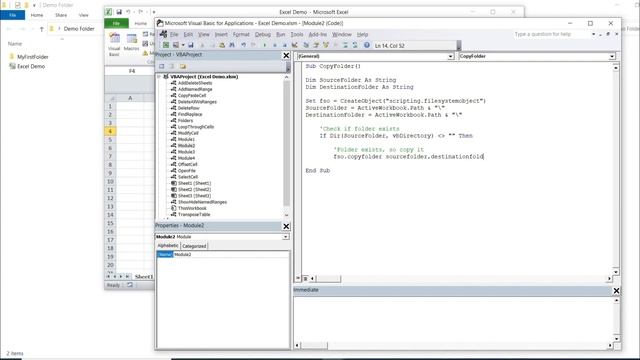The width and height of the screenshot is (640, 360).
Task: Select ThisWorkbook in the project tree
Action: (x=192, y=208)
